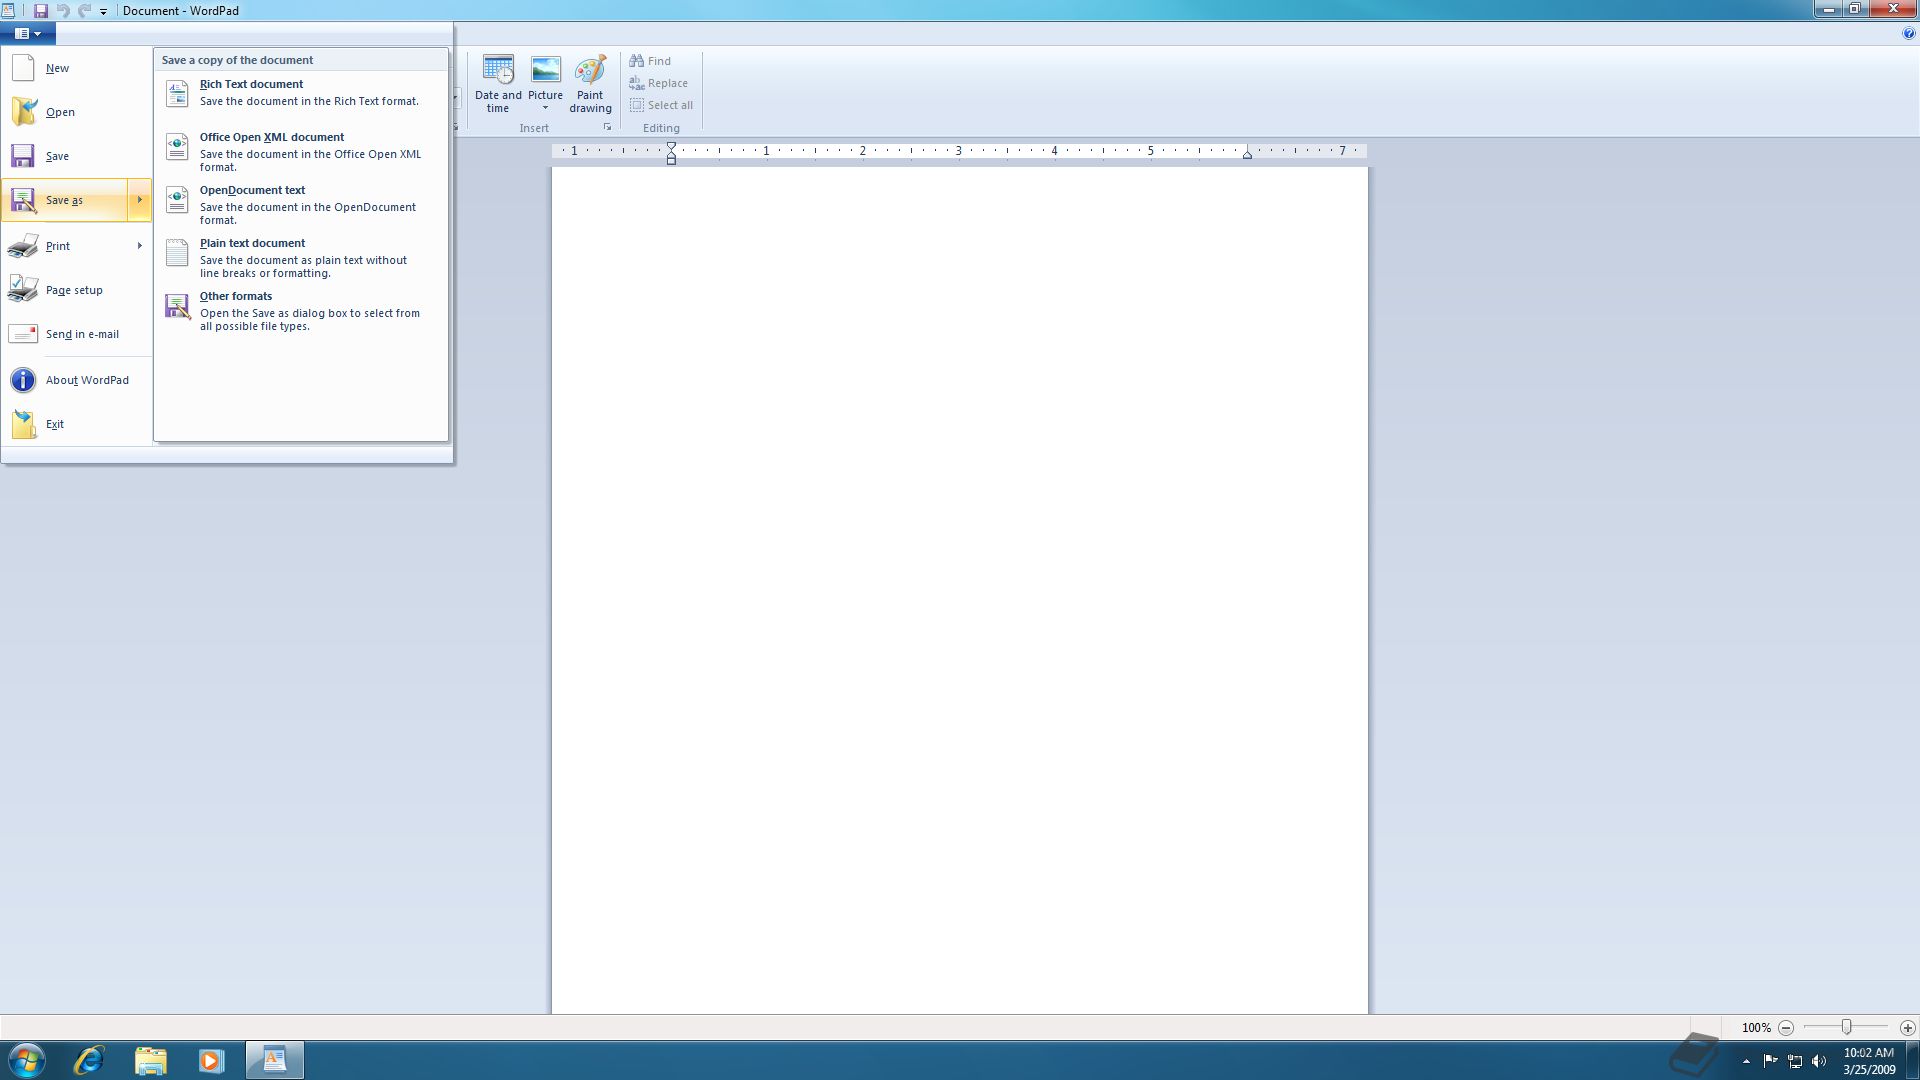
Task: Open the Picture dropdown arrow
Action: (x=546, y=108)
